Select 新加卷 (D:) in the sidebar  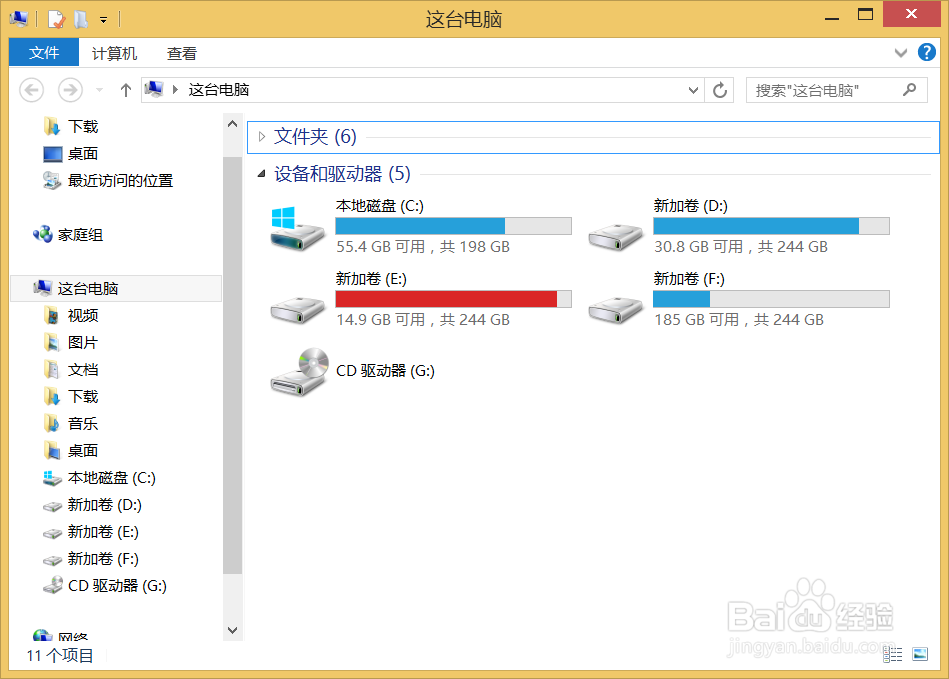pos(99,505)
